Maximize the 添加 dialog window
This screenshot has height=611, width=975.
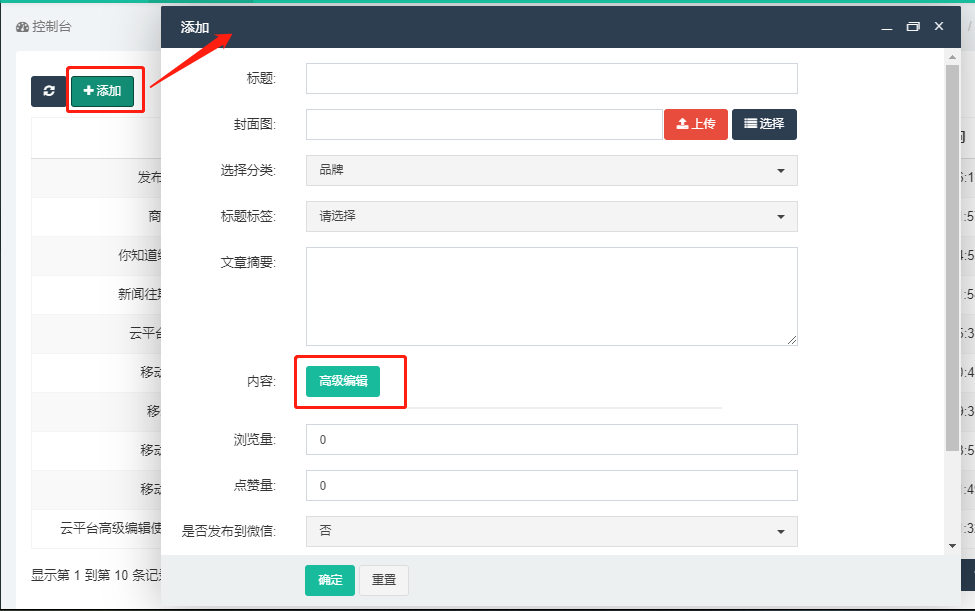click(912, 27)
